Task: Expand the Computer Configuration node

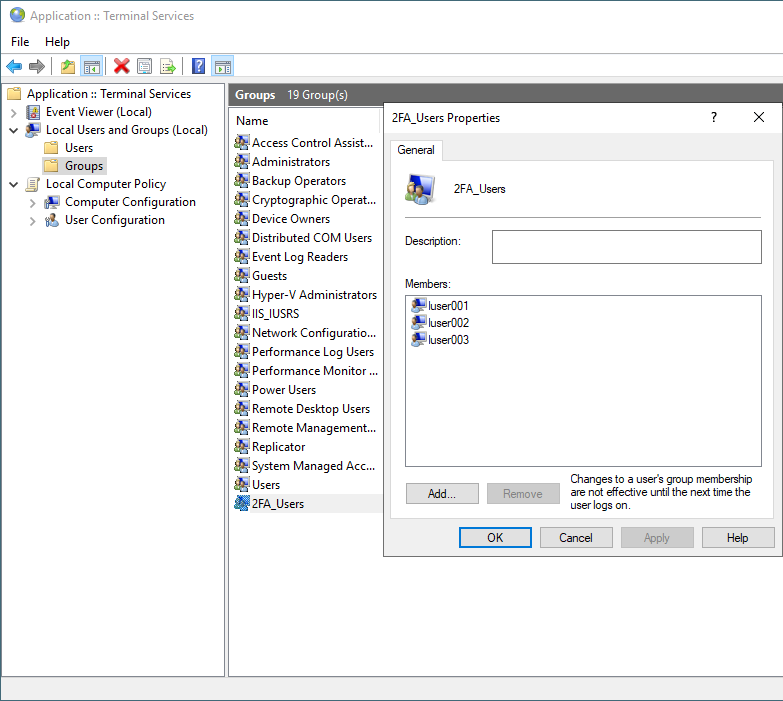Action: (x=32, y=202)
